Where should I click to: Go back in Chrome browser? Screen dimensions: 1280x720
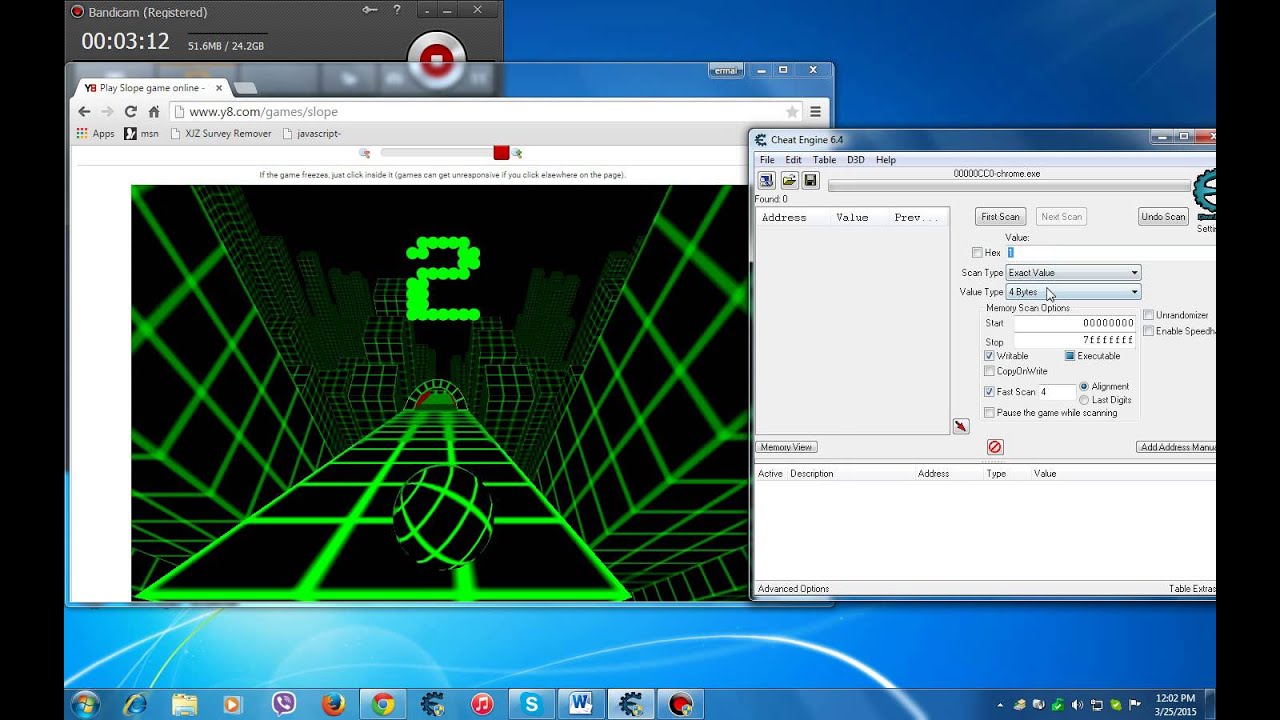click(84, 112)
